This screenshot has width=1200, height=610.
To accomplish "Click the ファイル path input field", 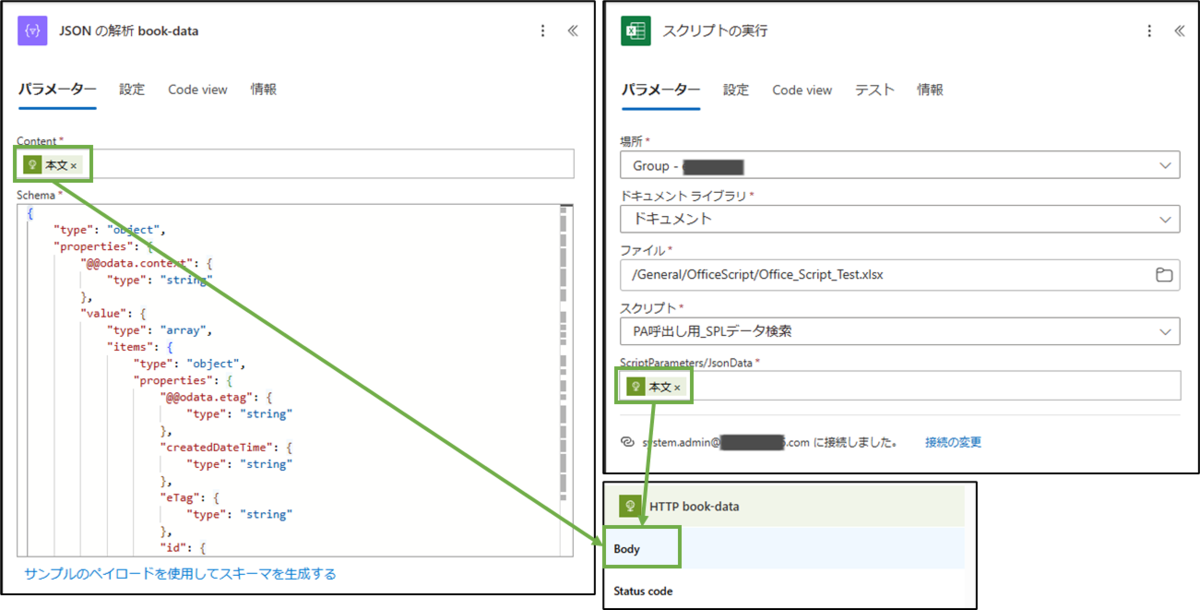I will pyautogui.click(x=900, y=274).
